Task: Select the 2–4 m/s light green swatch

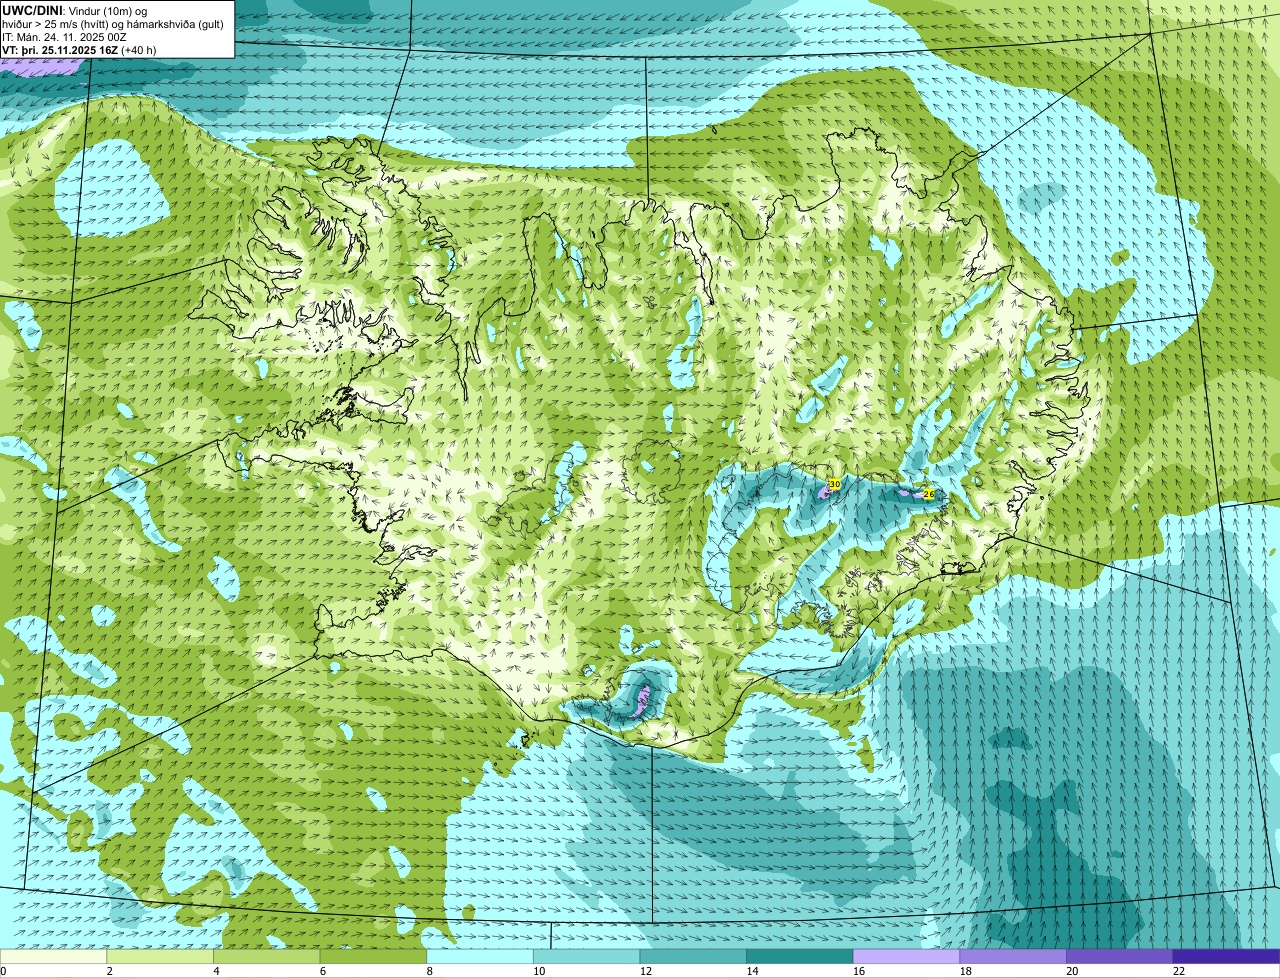Action: (x=160, y=956)
